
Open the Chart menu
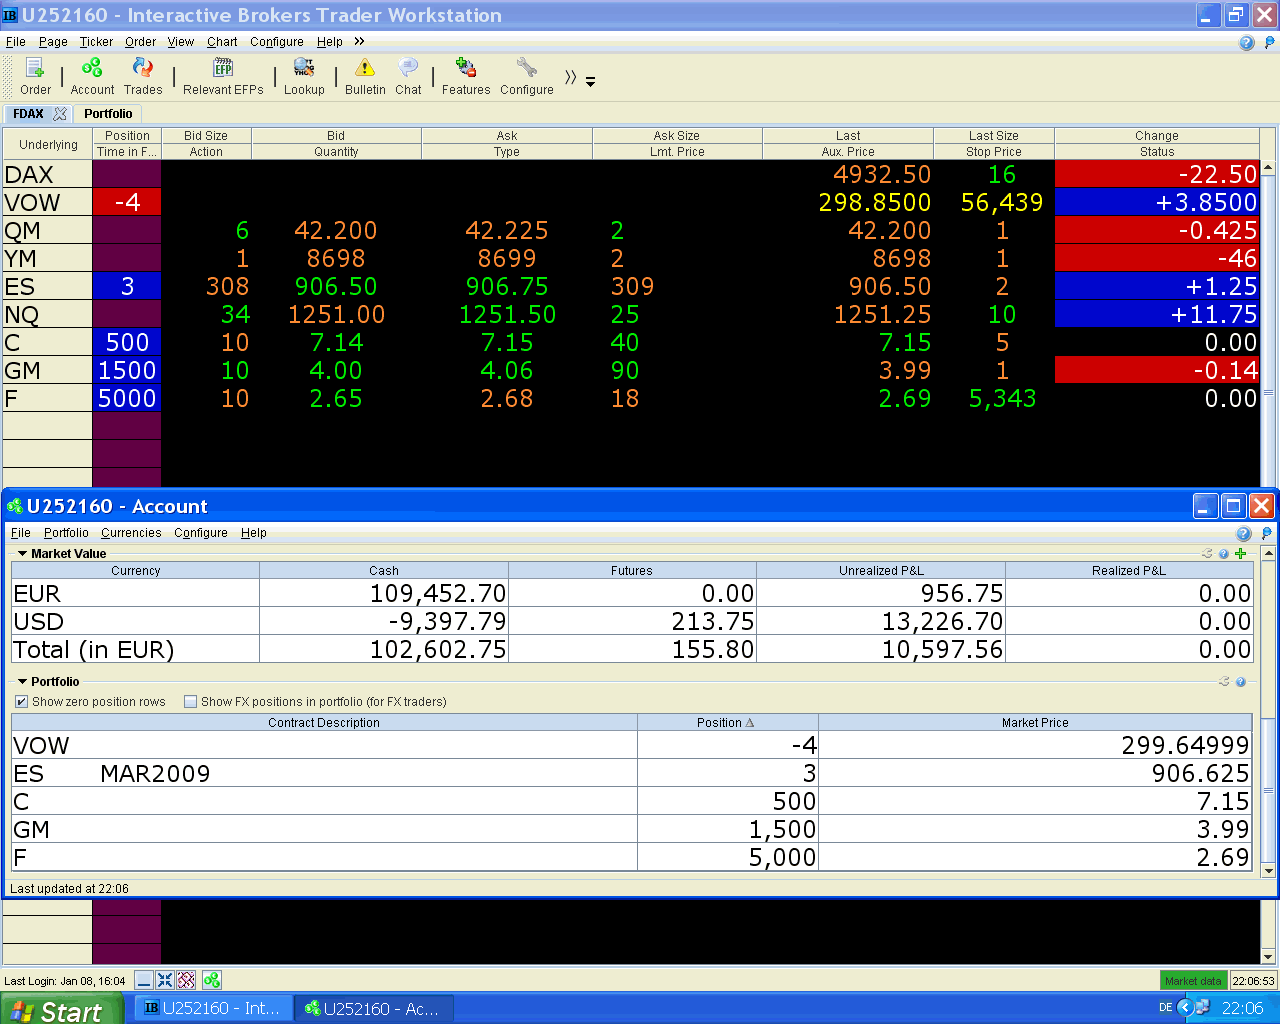222,42
